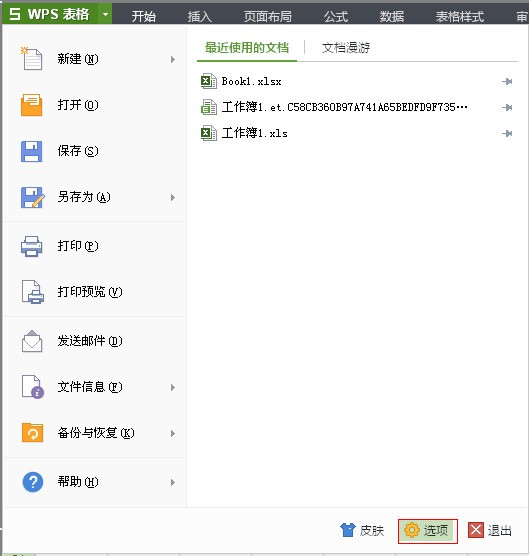The height and width of the screenshot is (556, 529).
Task: Switch to 文档漫游 tab
Action: [x=346, y=48]
